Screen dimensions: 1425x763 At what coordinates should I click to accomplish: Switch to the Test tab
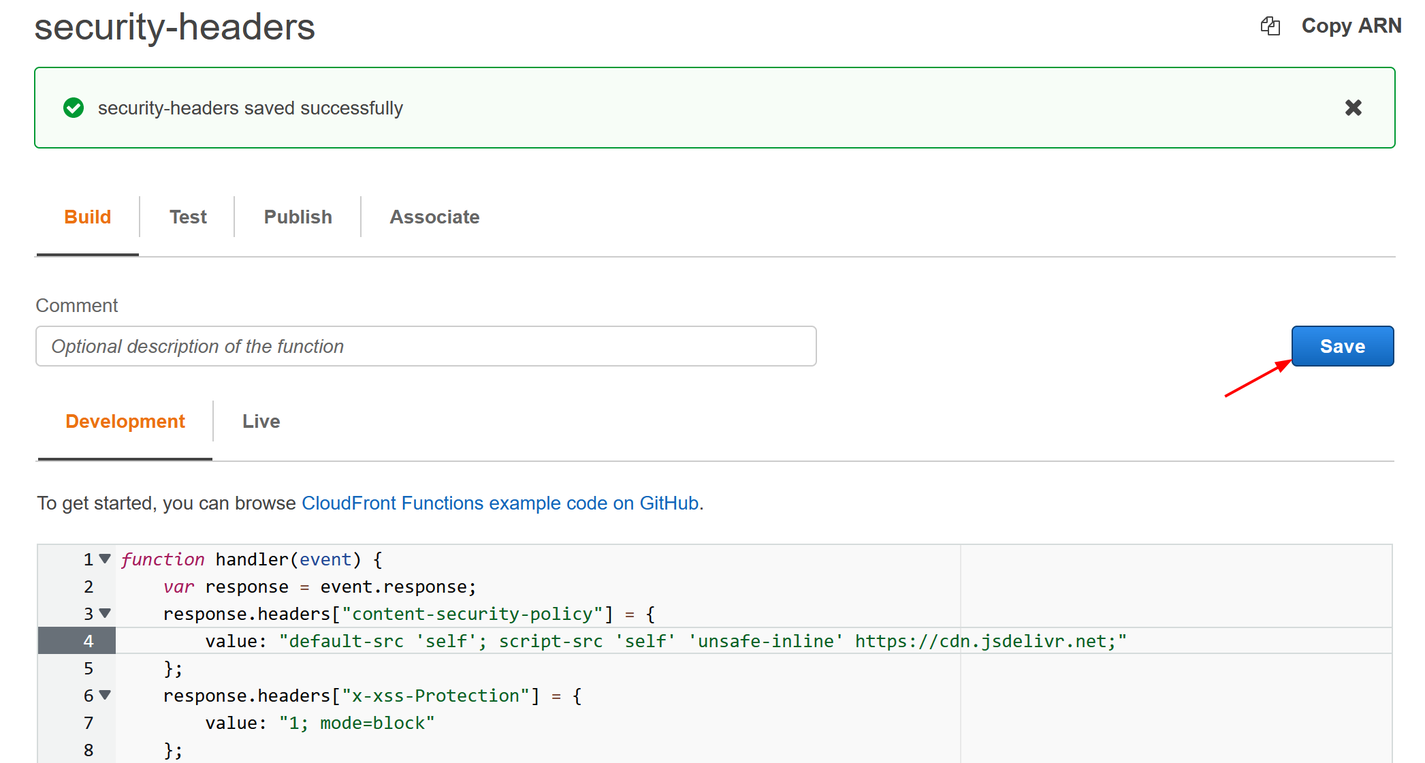pyautogui.click(x=187, y=216)
